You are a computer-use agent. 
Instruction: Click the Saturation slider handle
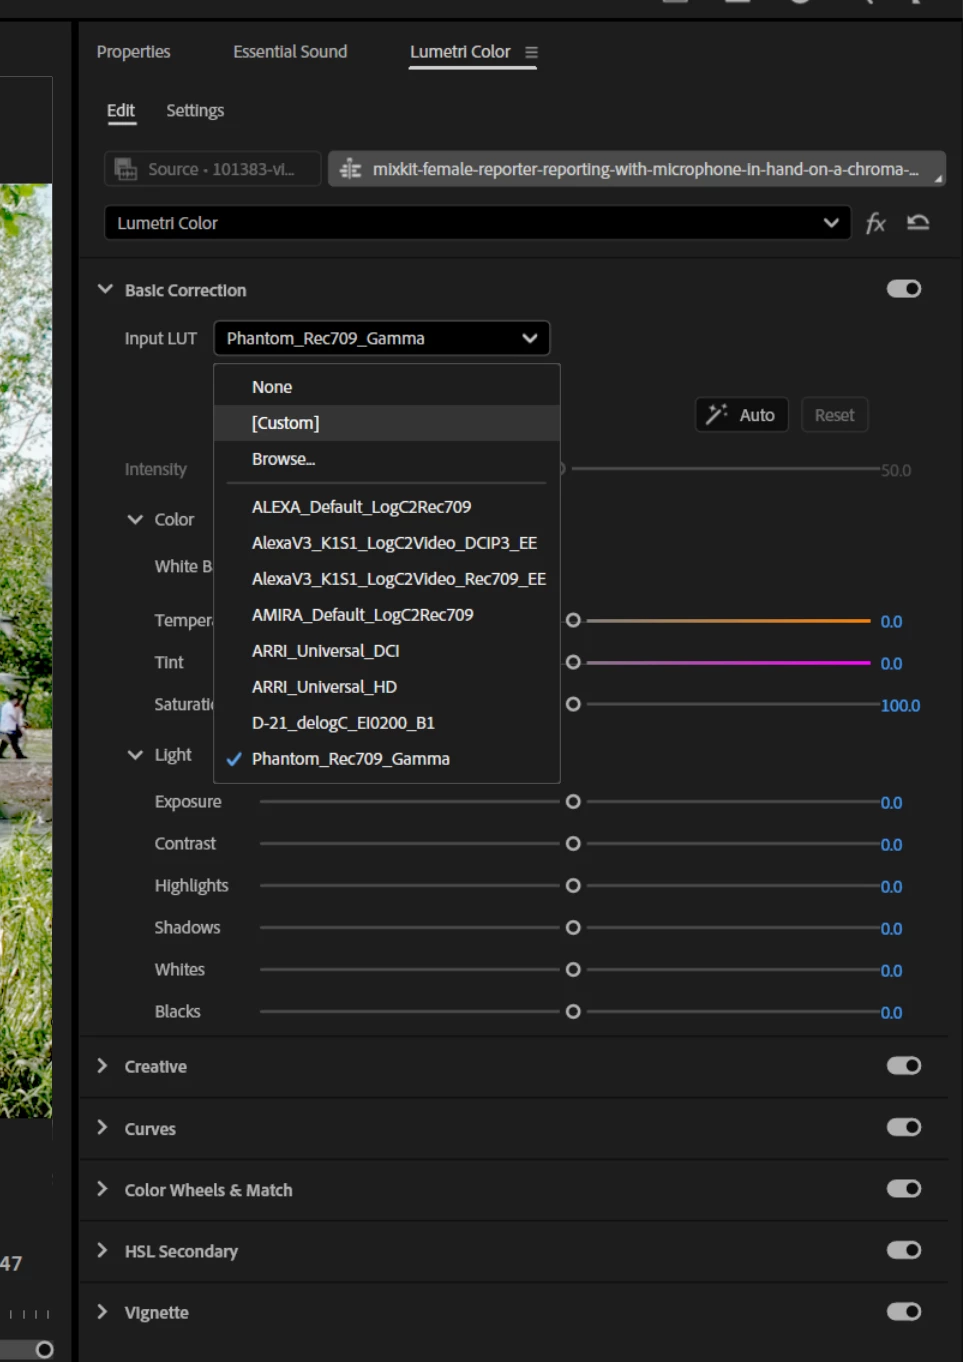(573, 705)
